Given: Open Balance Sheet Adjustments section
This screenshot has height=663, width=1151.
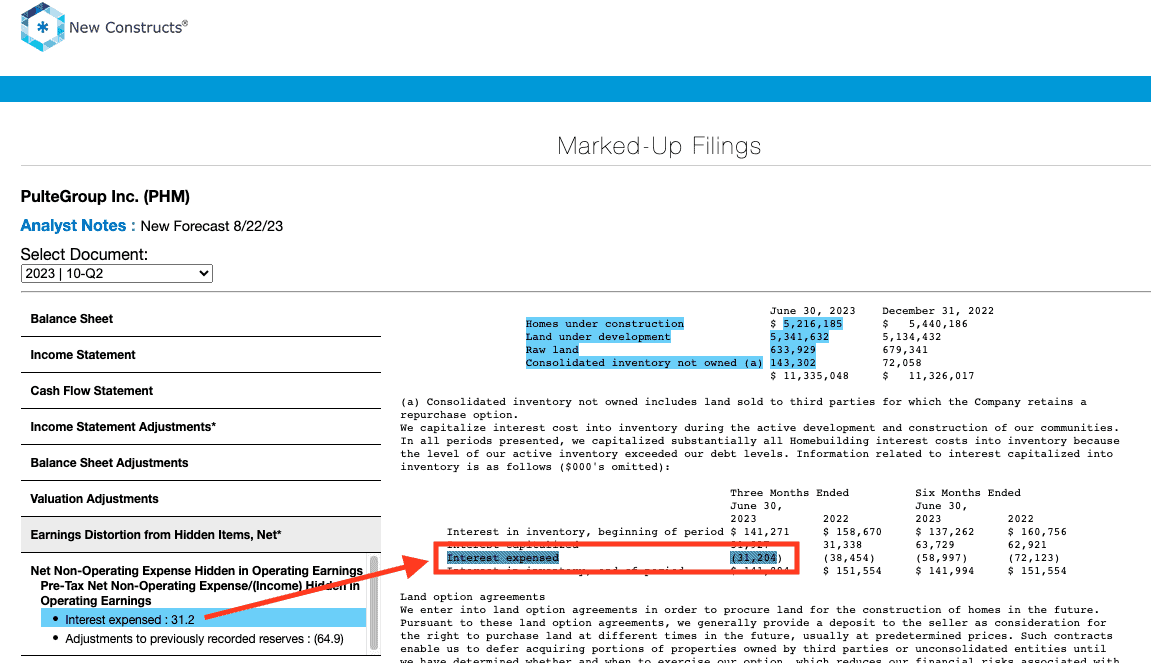Looking at the screenshot, I should pyautogui.click(x=200, y=463).
